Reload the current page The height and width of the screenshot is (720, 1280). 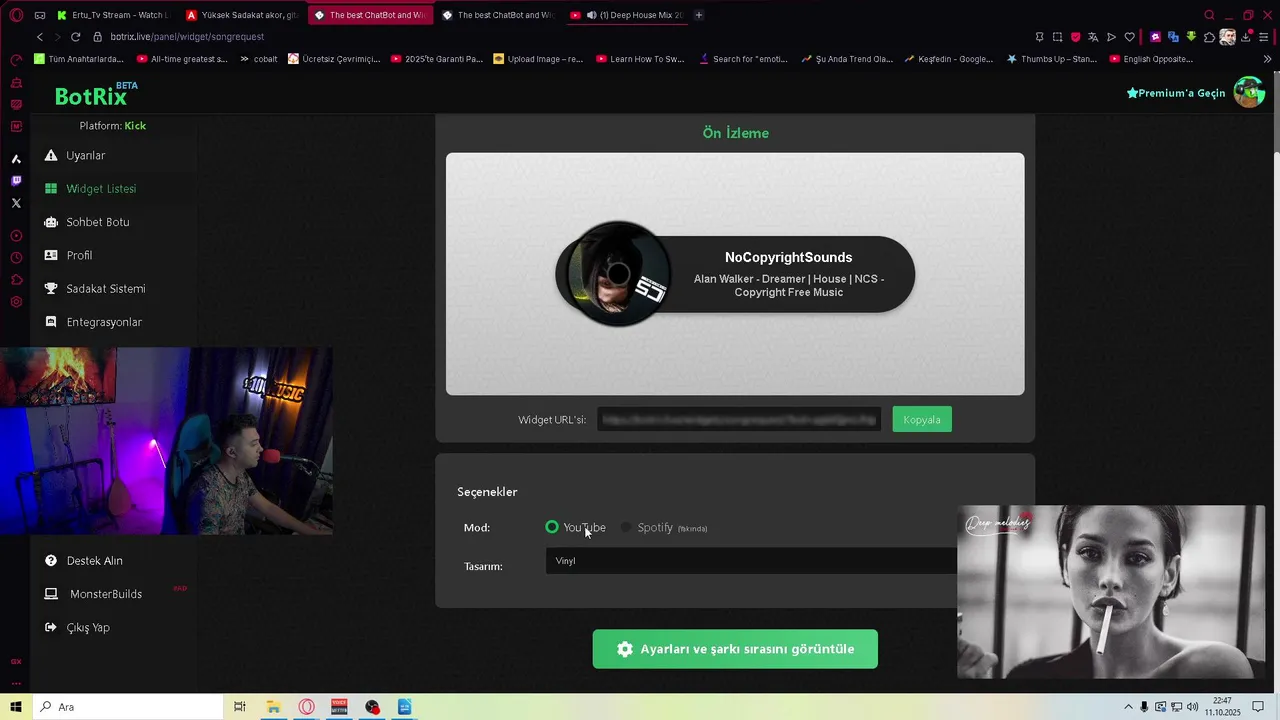coord(75,37)
